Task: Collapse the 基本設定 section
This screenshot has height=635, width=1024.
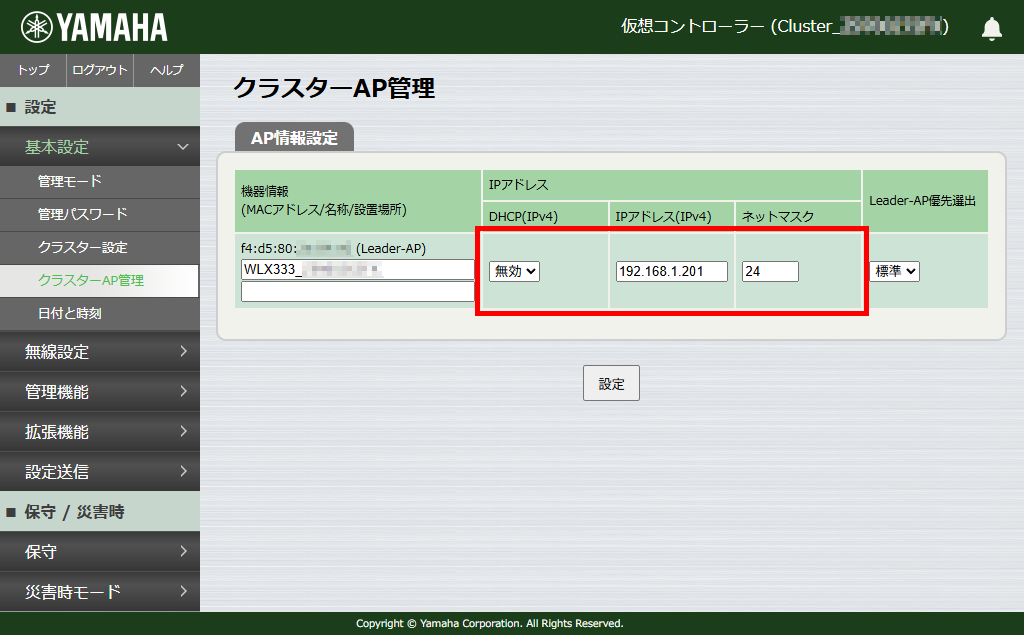Action: pos(100,147)
